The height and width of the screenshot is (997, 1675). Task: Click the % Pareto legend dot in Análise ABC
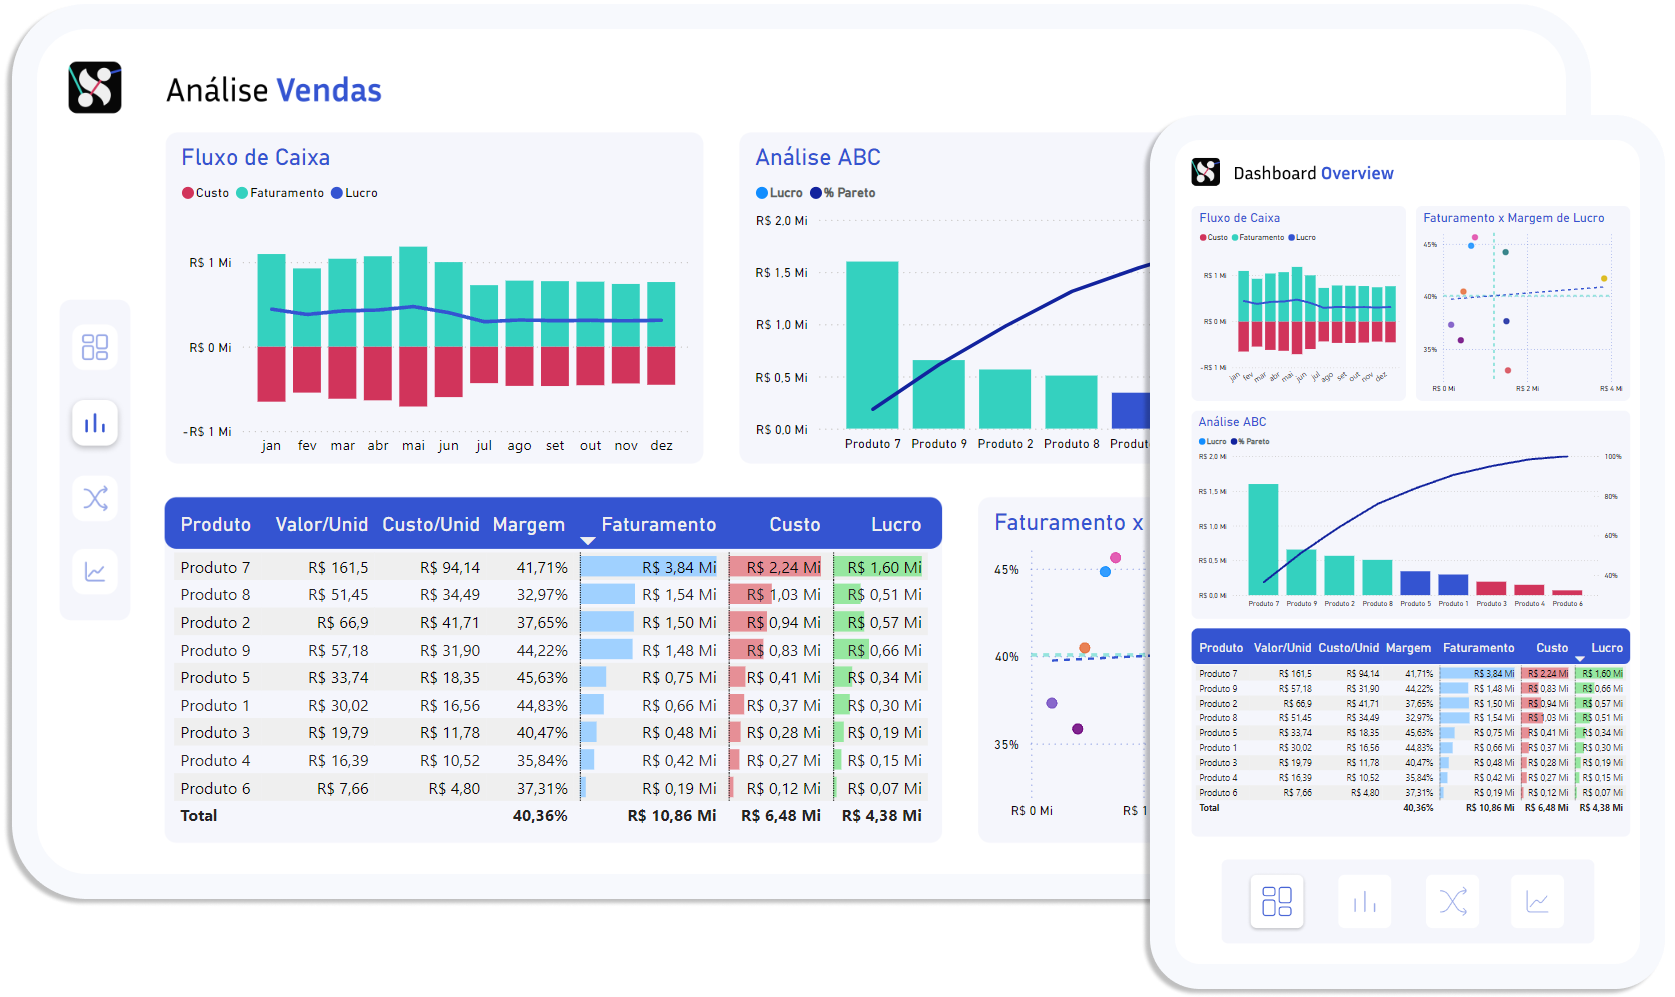tap(816, 193)
